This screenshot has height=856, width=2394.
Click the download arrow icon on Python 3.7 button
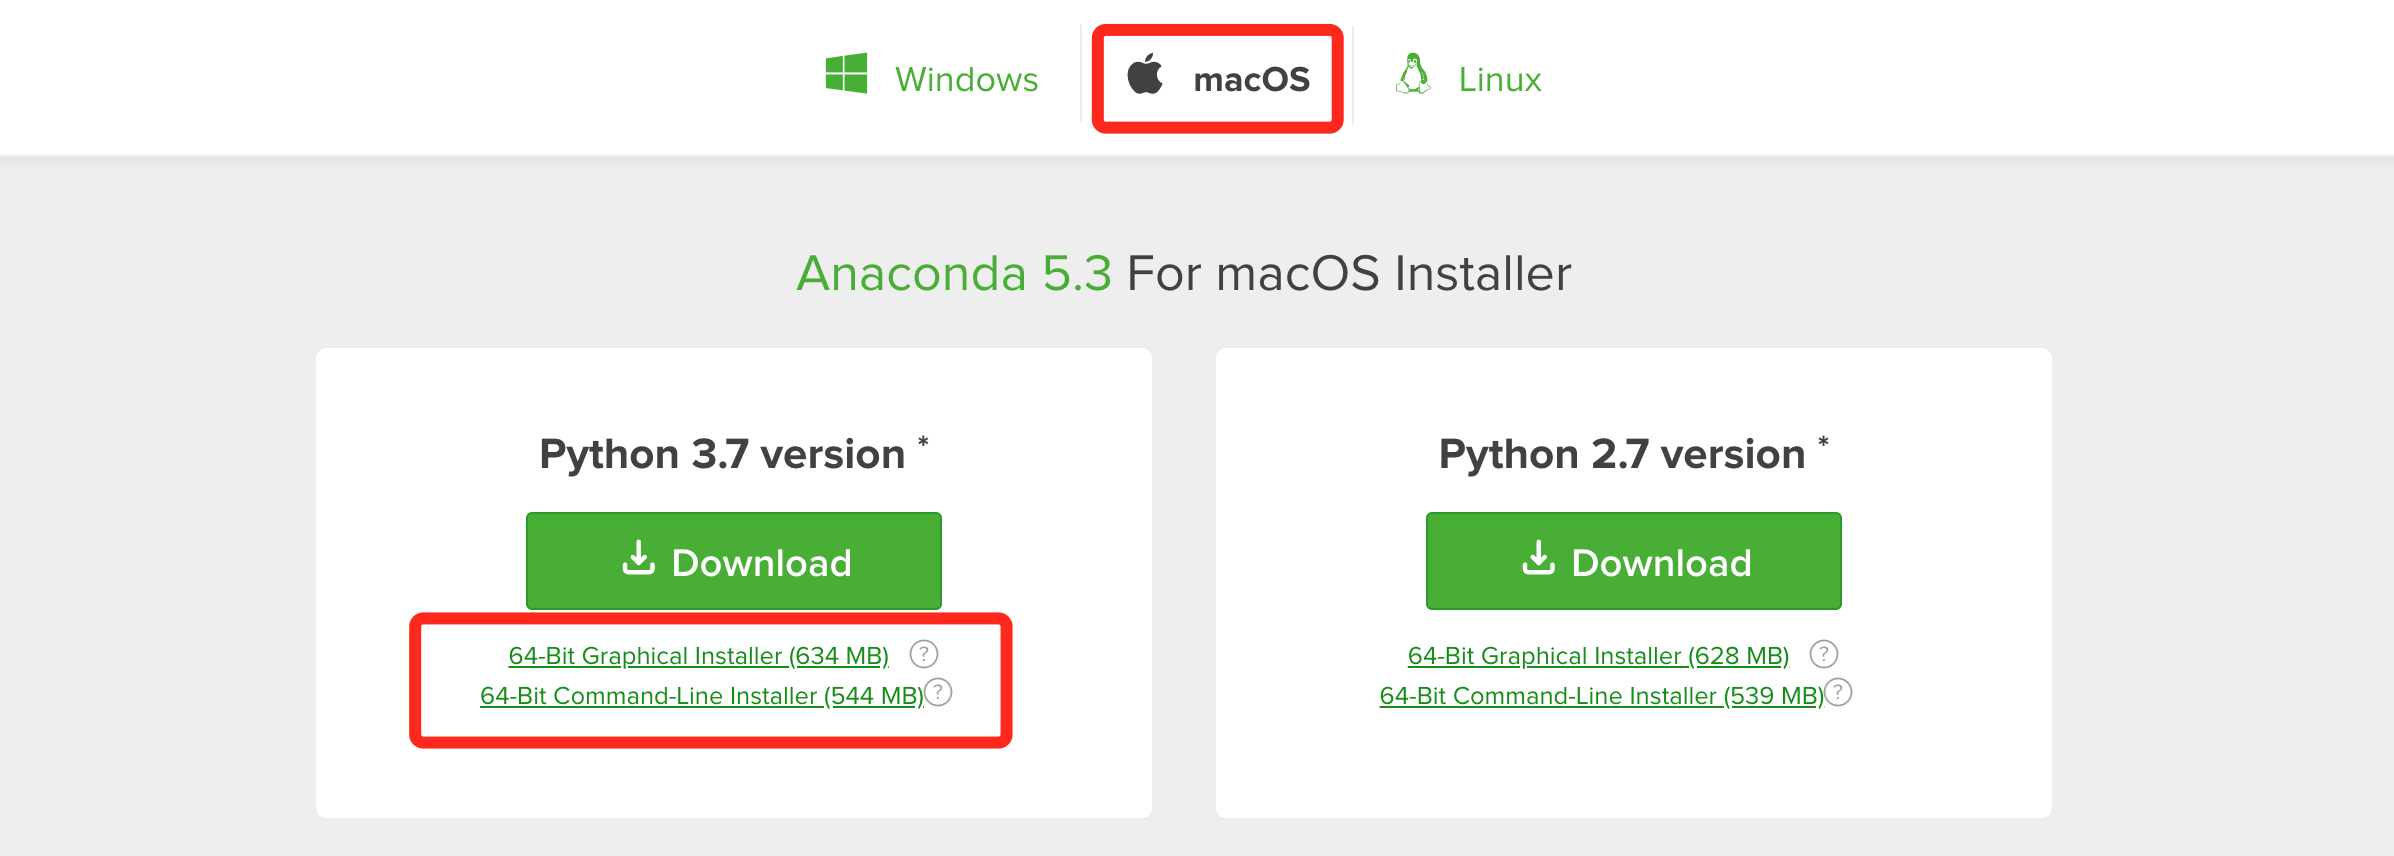[x=639, y=560]
